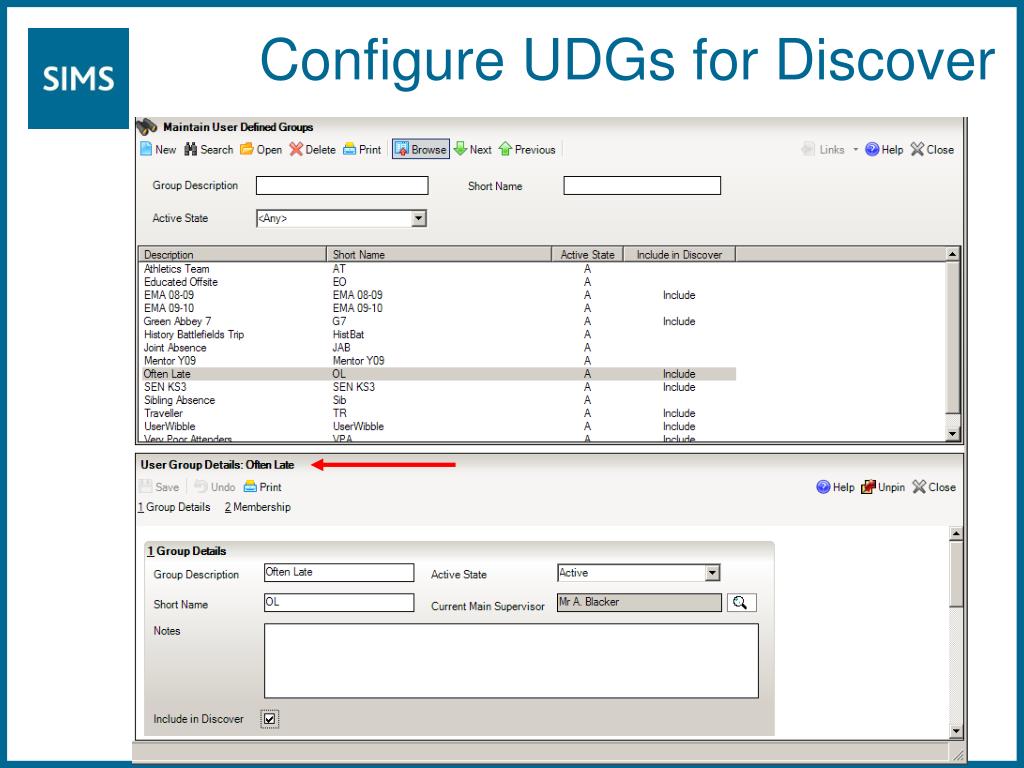Jump to 1 Group Details link
Viewport: 1024px width, 768px height.
174,507
